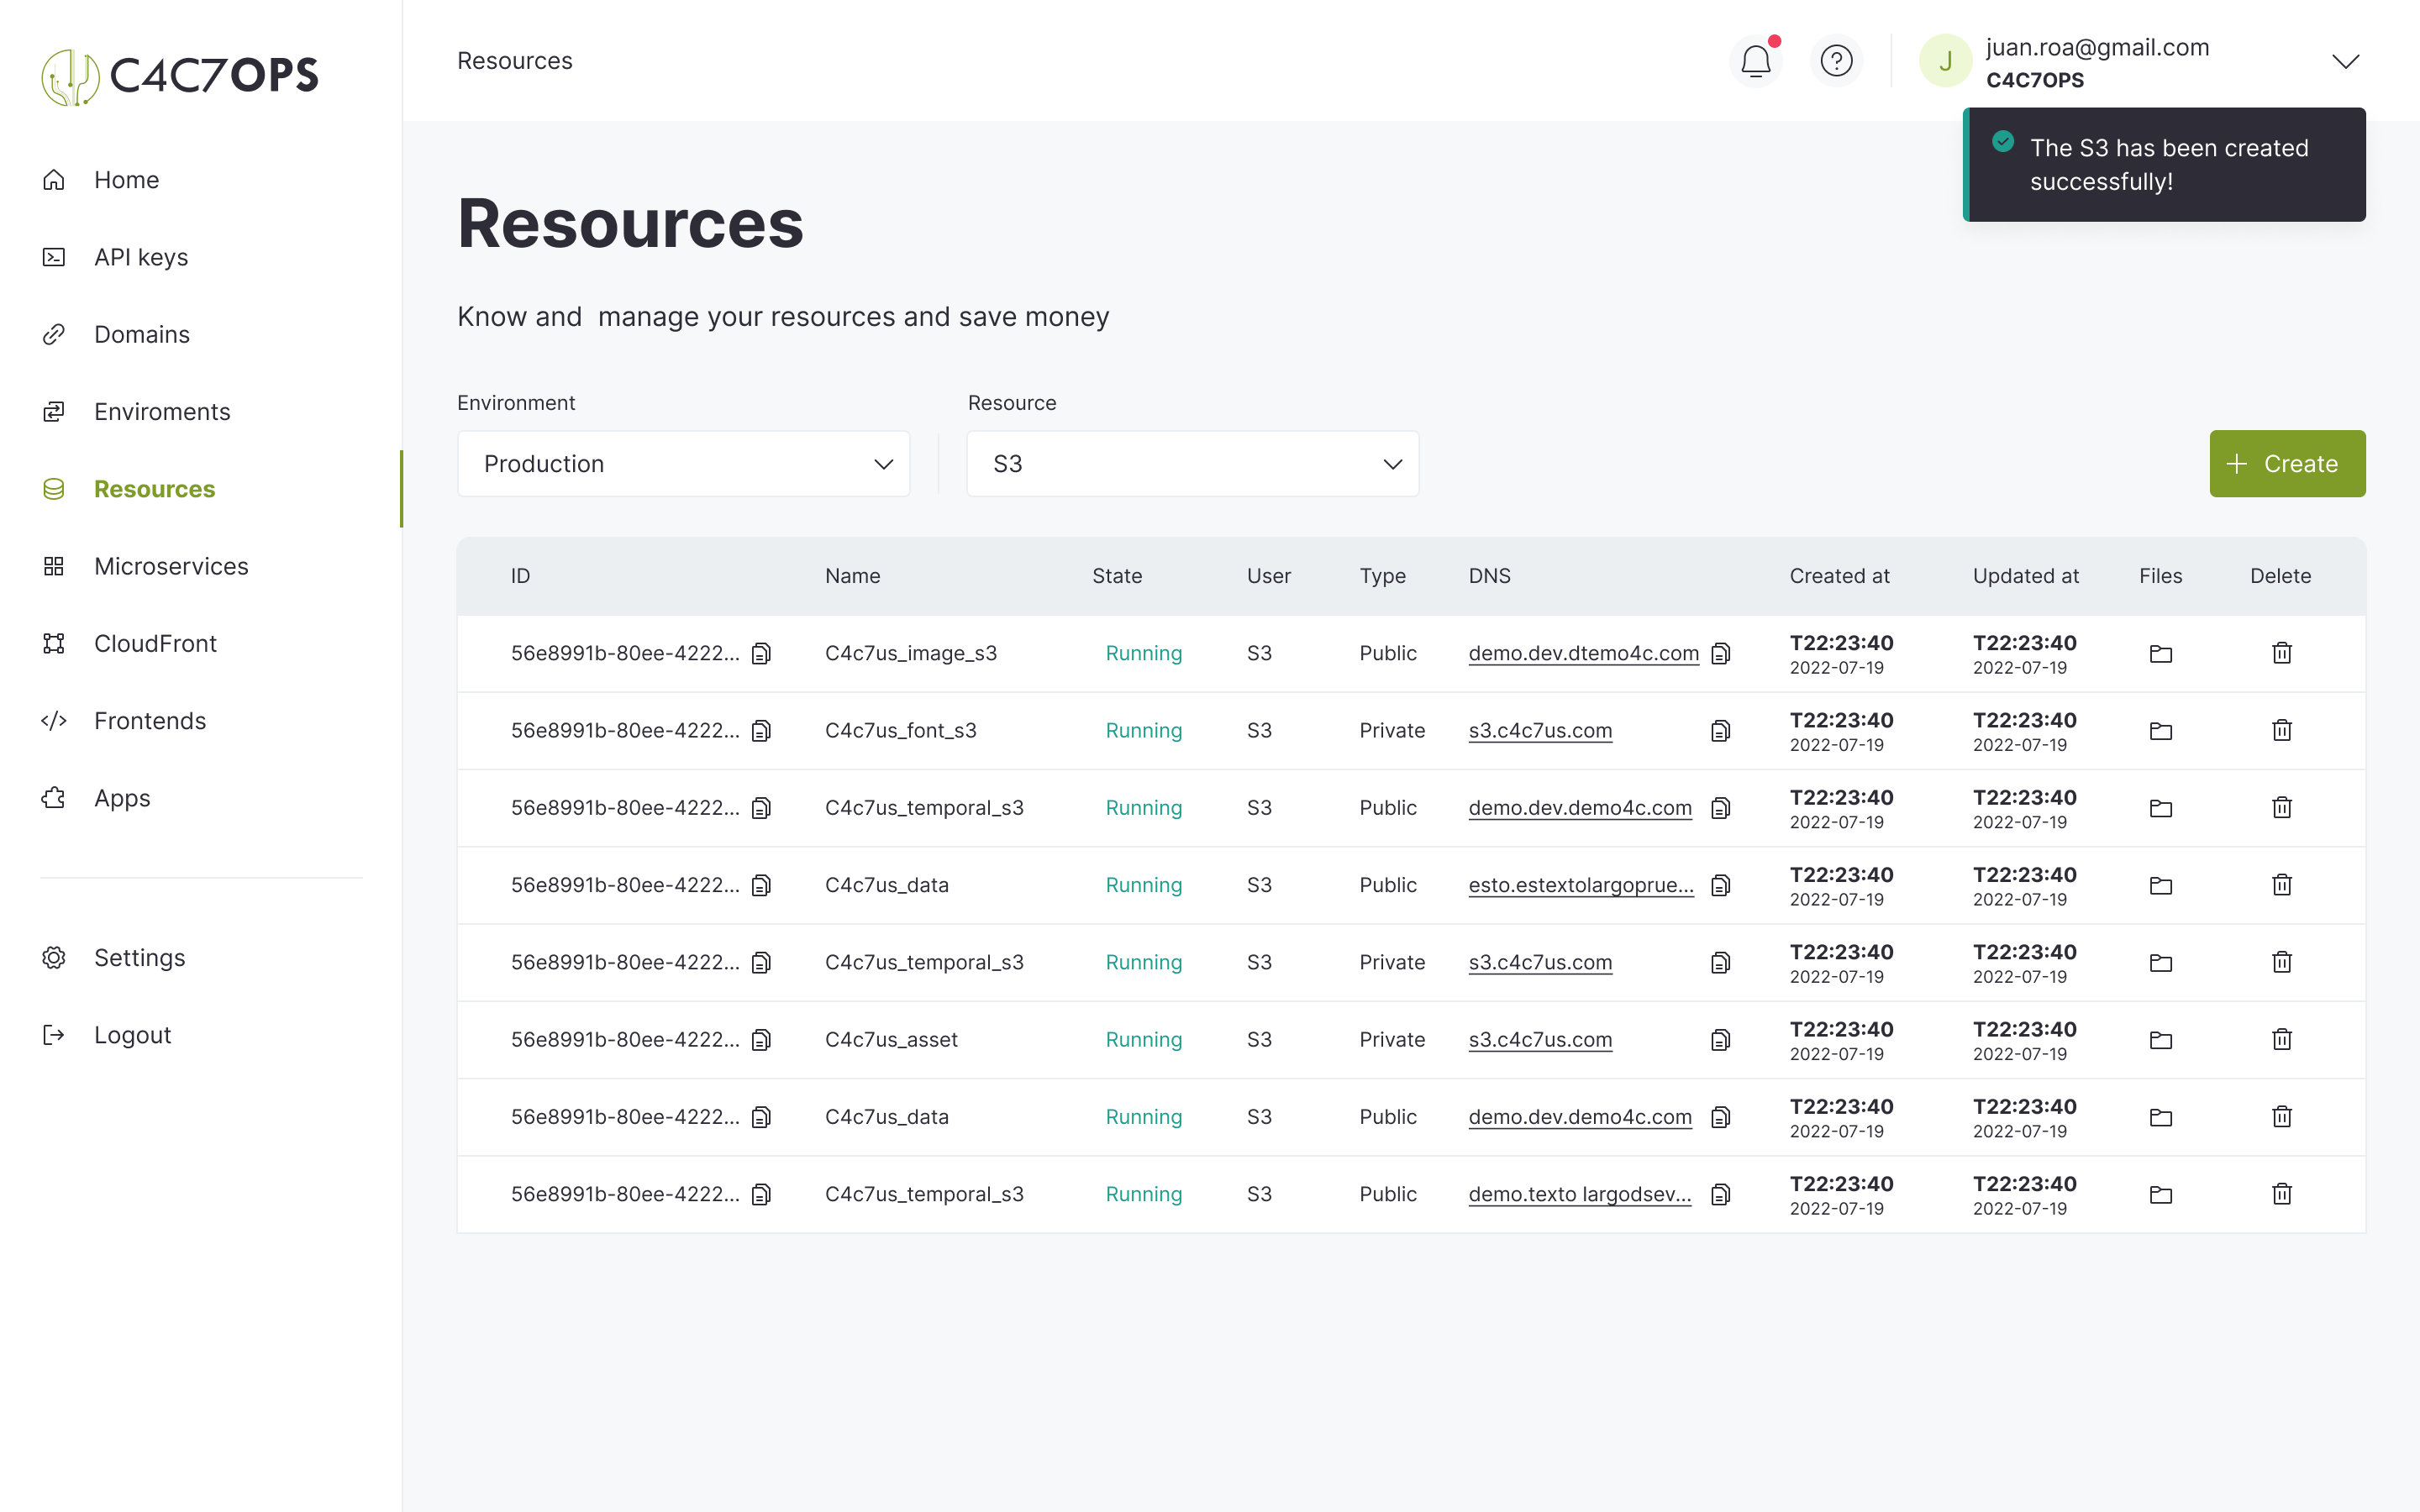Image resolution: width=2420 pixels, height=1512 pixels.
Task: Open Frontends in the sidebar
Action: click(149, 720)
